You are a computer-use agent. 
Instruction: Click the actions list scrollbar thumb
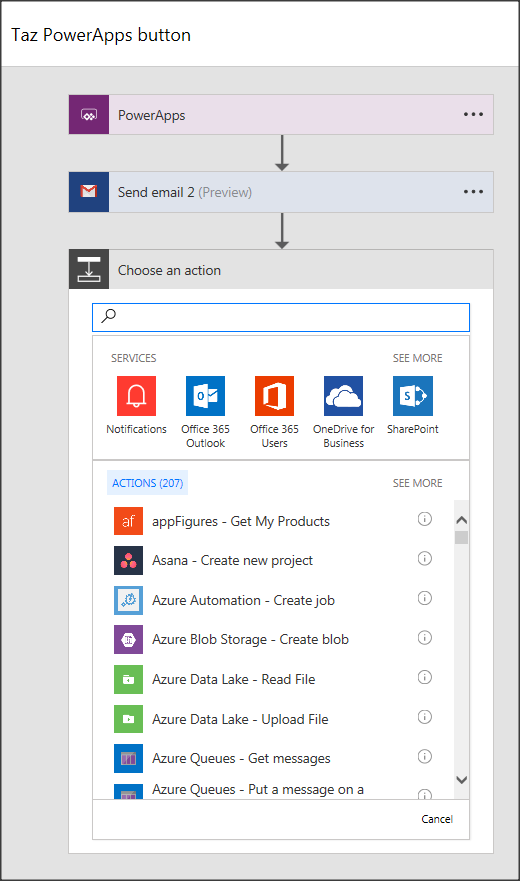pyautogui.click(x=462, y=538)
